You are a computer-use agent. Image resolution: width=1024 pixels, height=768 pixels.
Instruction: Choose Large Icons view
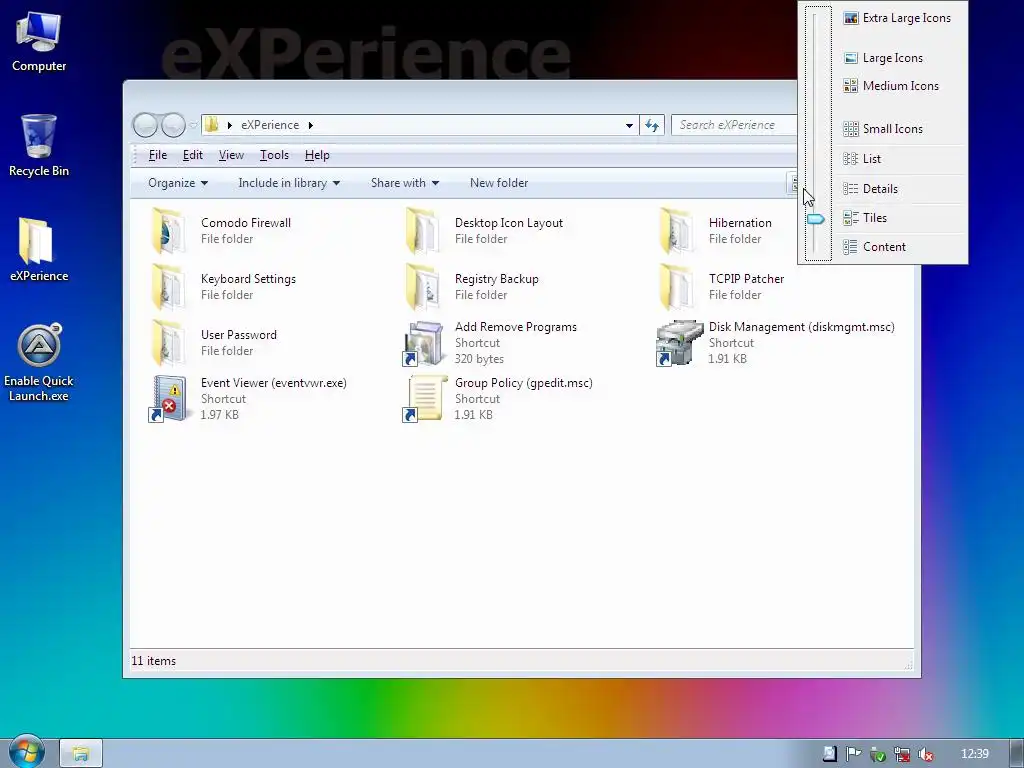900,58
